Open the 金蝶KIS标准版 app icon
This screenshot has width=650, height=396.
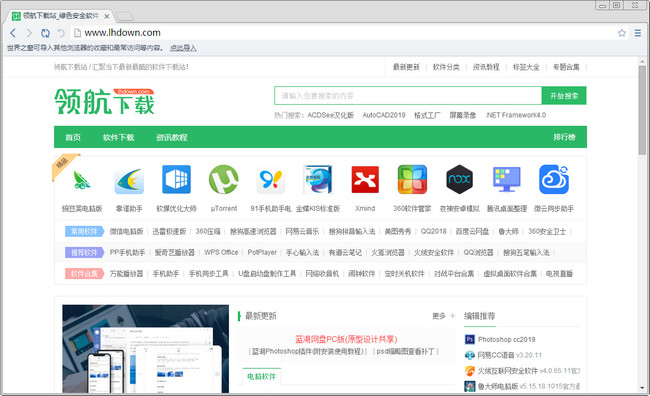click(x=318, y=180)
